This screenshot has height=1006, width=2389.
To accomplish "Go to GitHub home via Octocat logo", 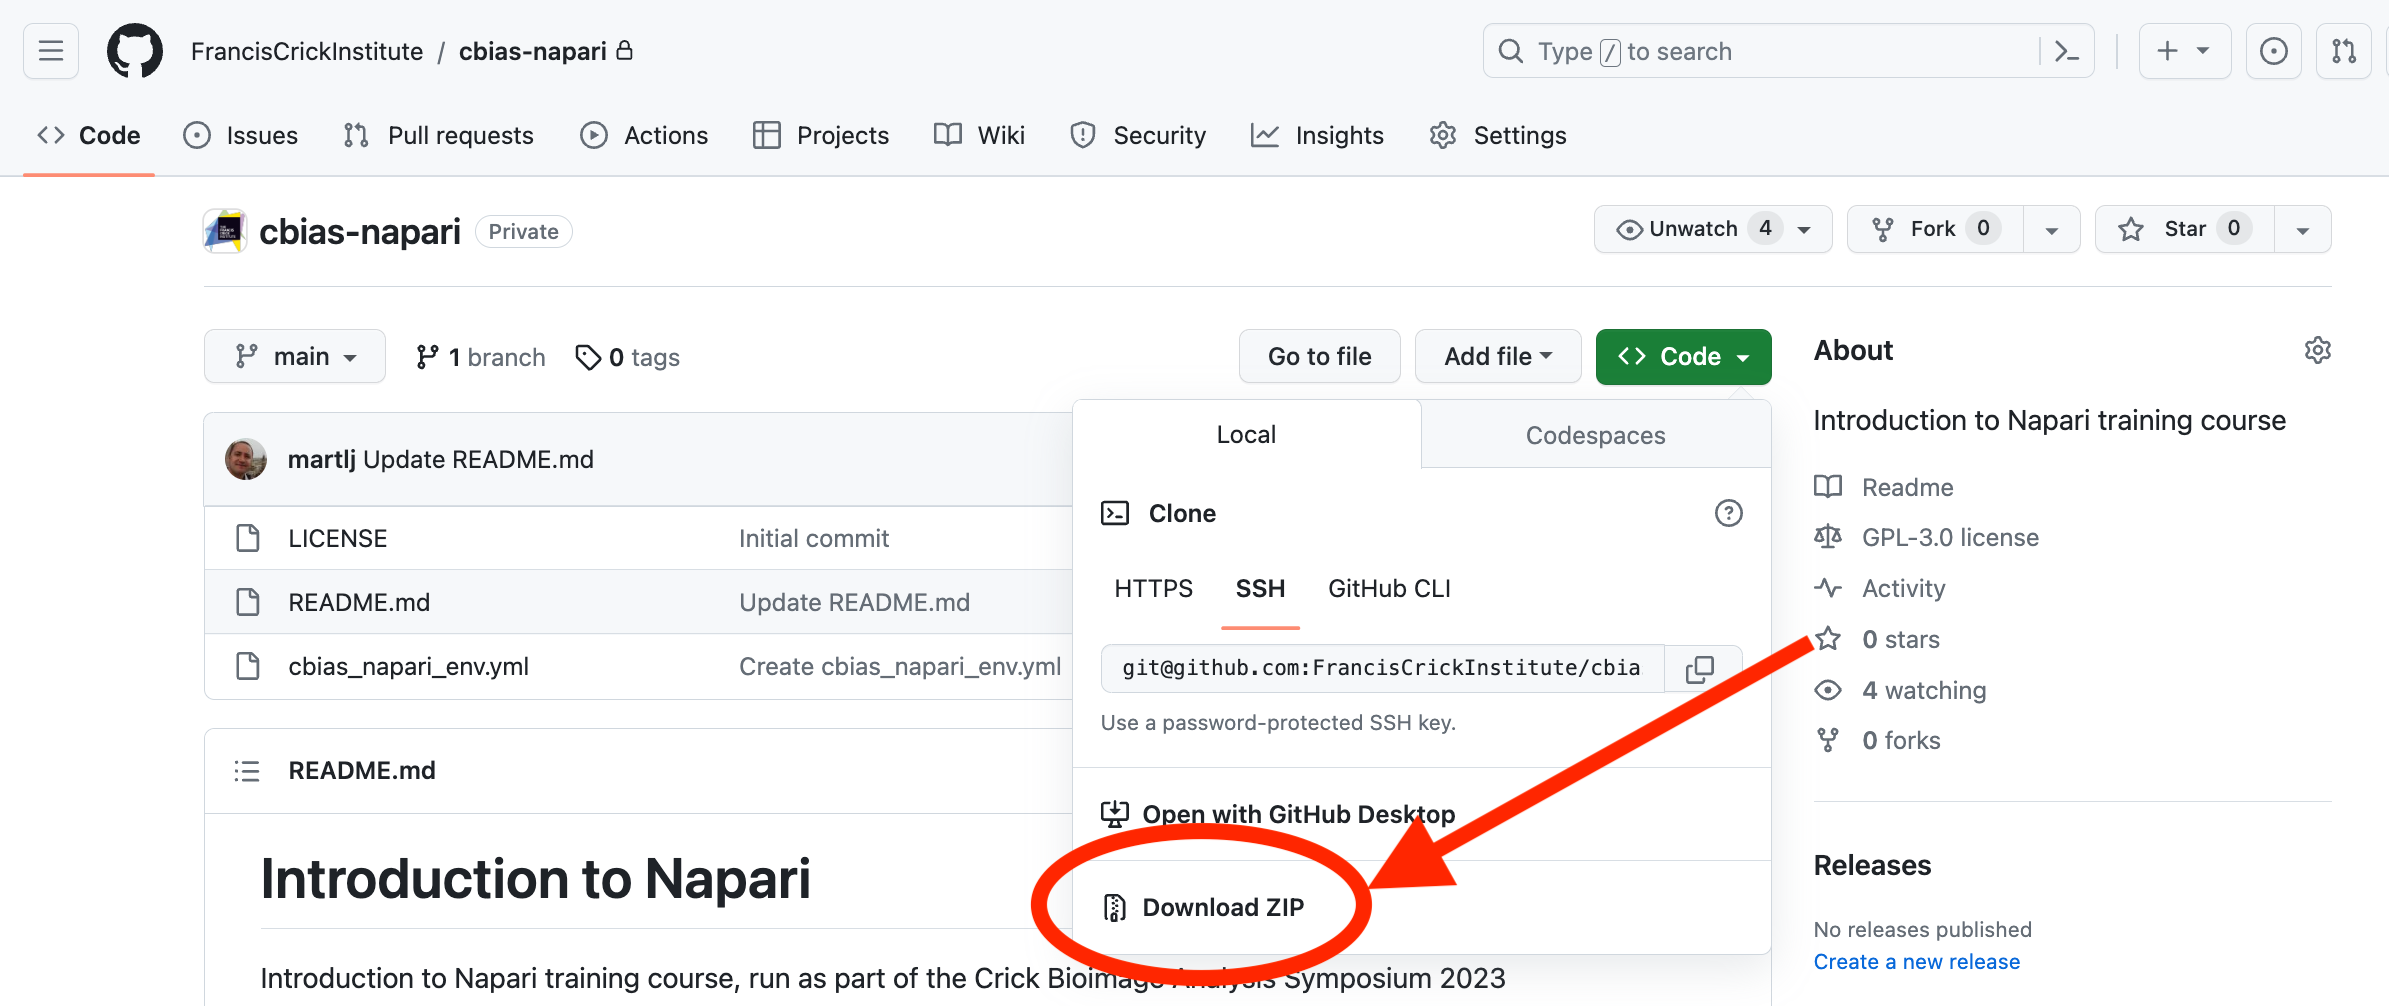I will [x=135, y=51].
